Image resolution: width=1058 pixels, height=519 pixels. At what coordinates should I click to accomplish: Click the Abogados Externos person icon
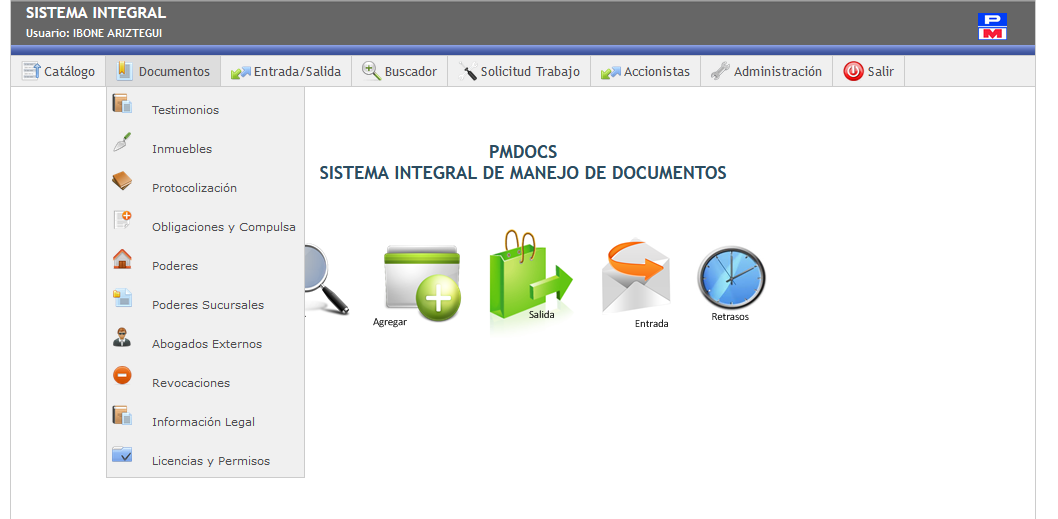[x=122, y=338]
